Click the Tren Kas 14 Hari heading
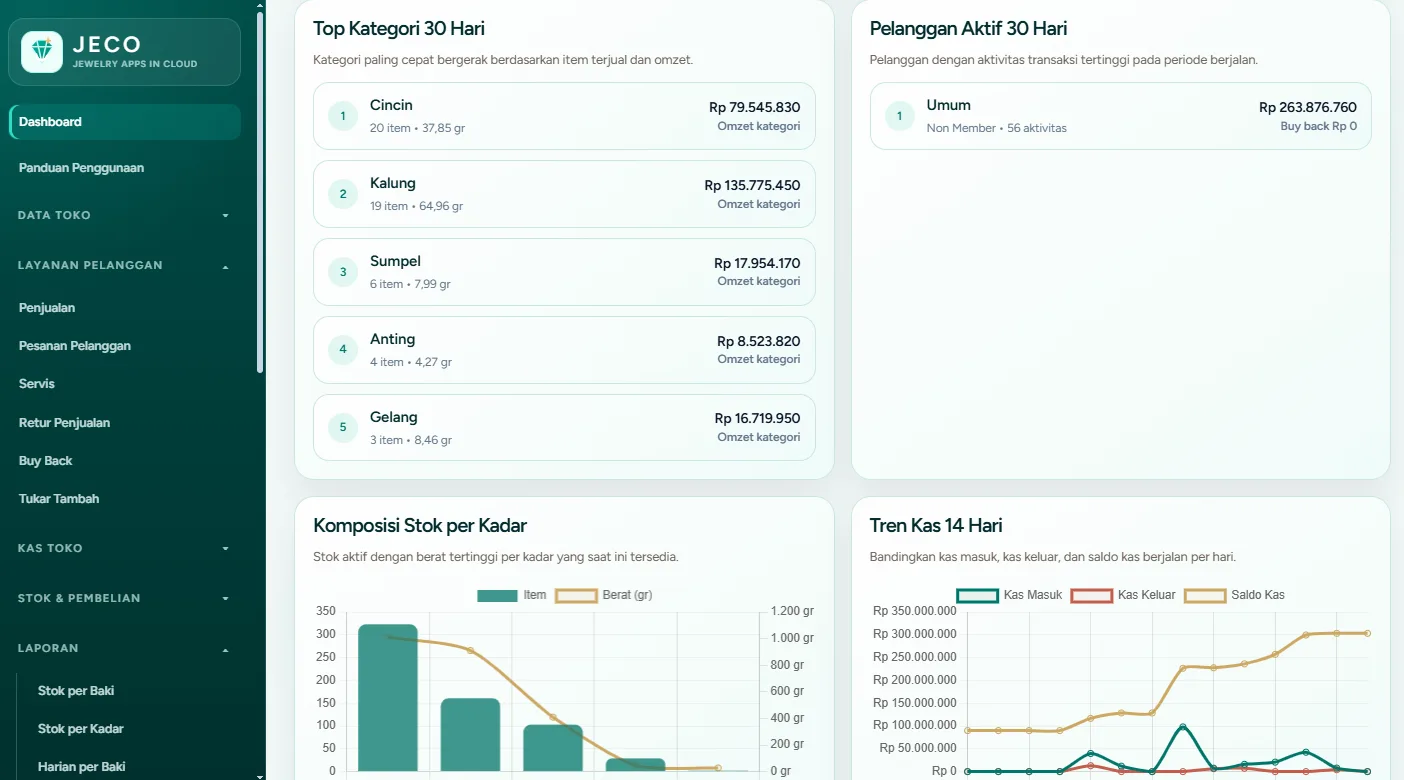 point(936,526)
